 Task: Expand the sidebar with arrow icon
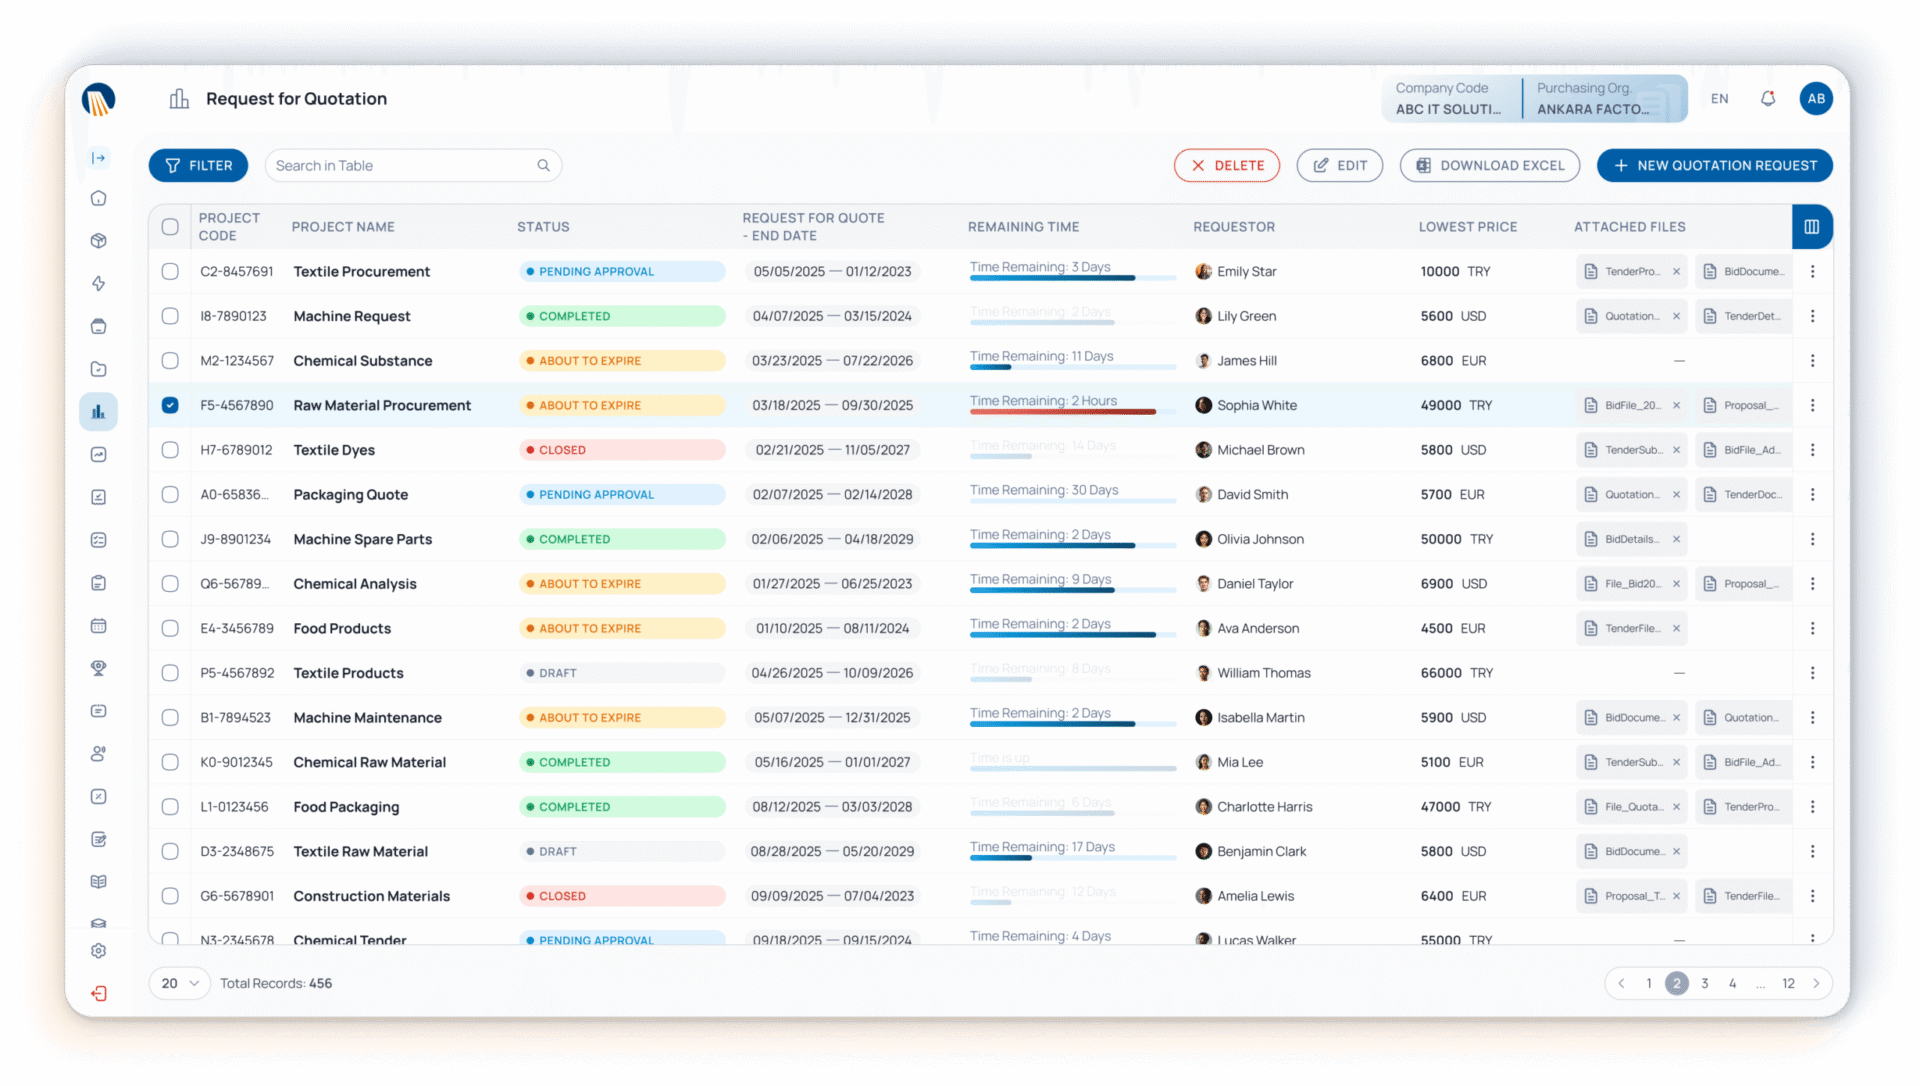click(x=98, y=158)
